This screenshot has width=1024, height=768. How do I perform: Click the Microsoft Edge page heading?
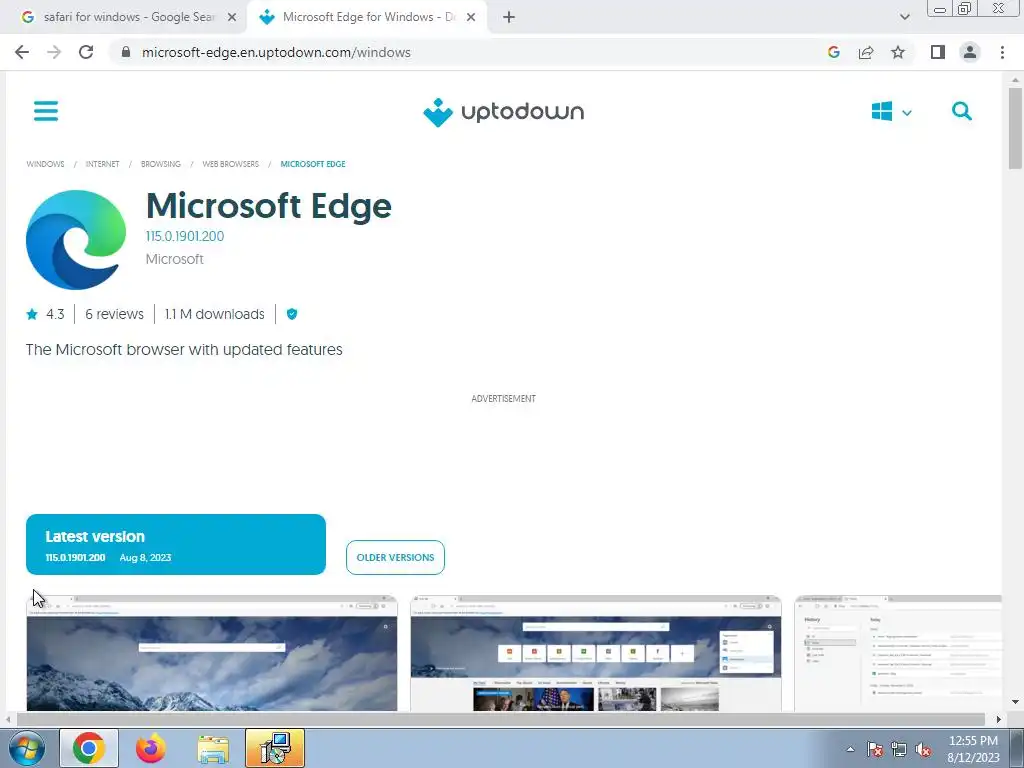pyautogui.click(x=268, y=206)
